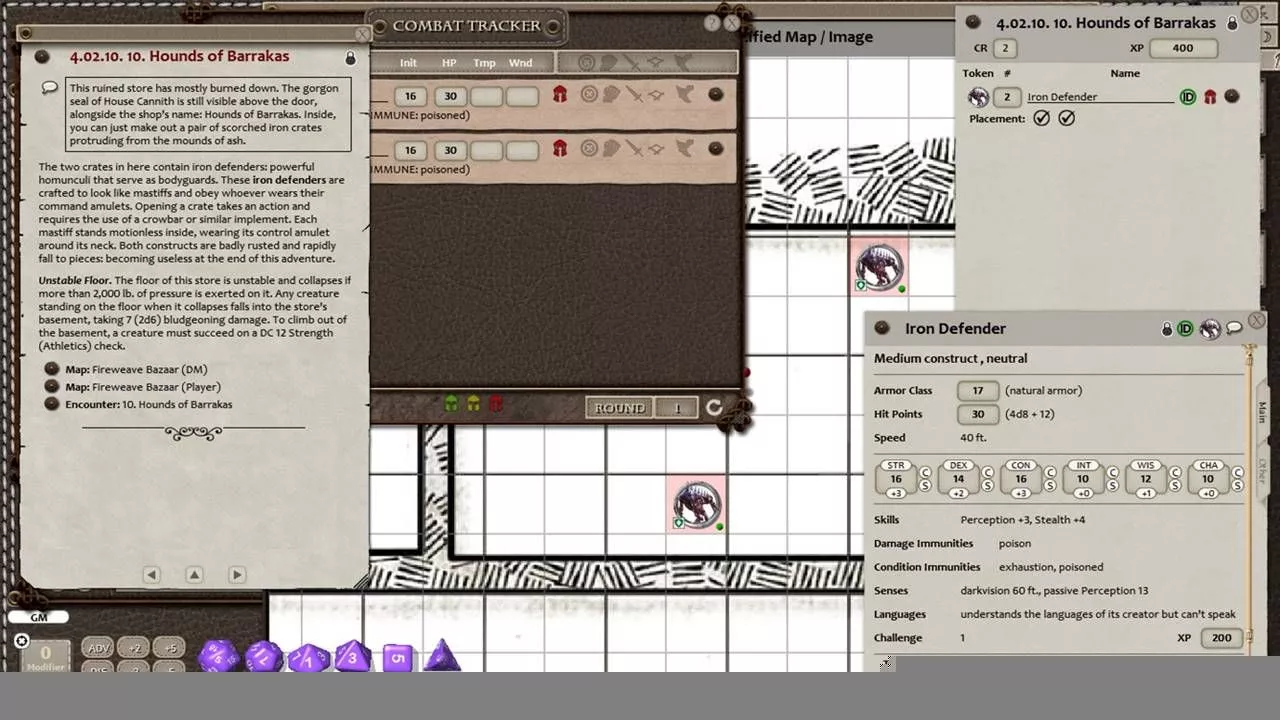Screen dimensions: 1280x720
Task: Go up to story index arrow
Action: tap(194, 574)
